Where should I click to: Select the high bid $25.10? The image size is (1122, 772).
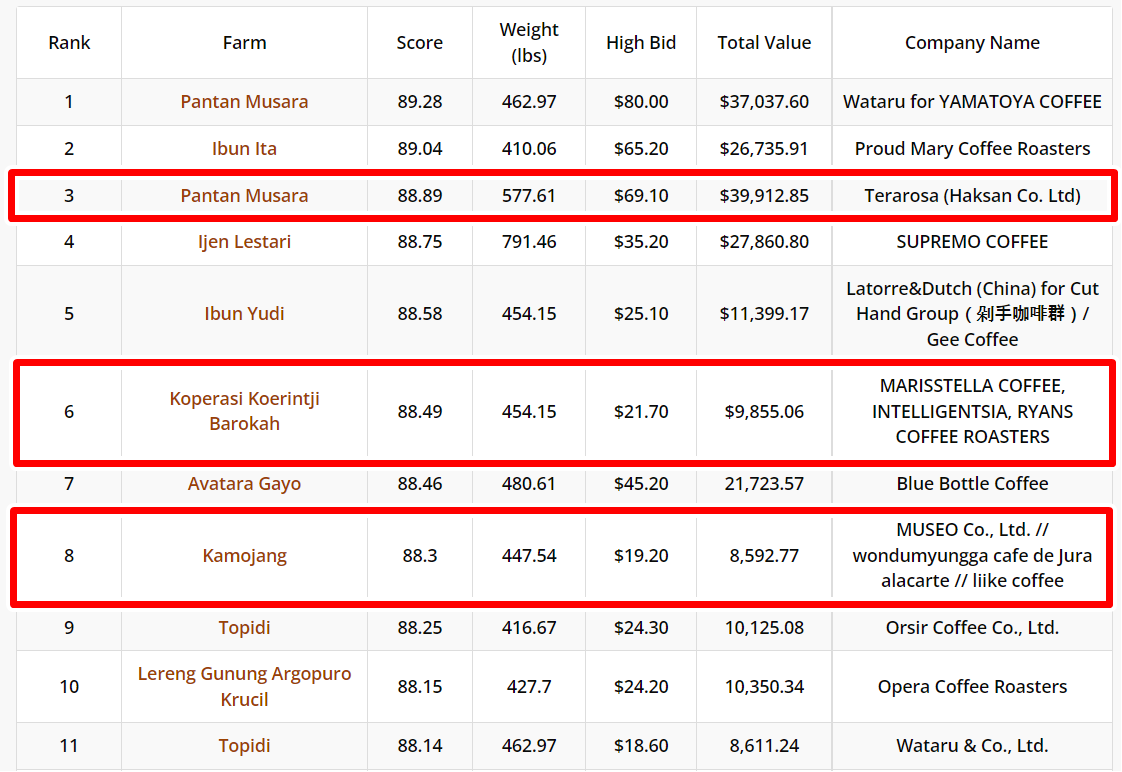pyautogui.click(x=641, y=313)
